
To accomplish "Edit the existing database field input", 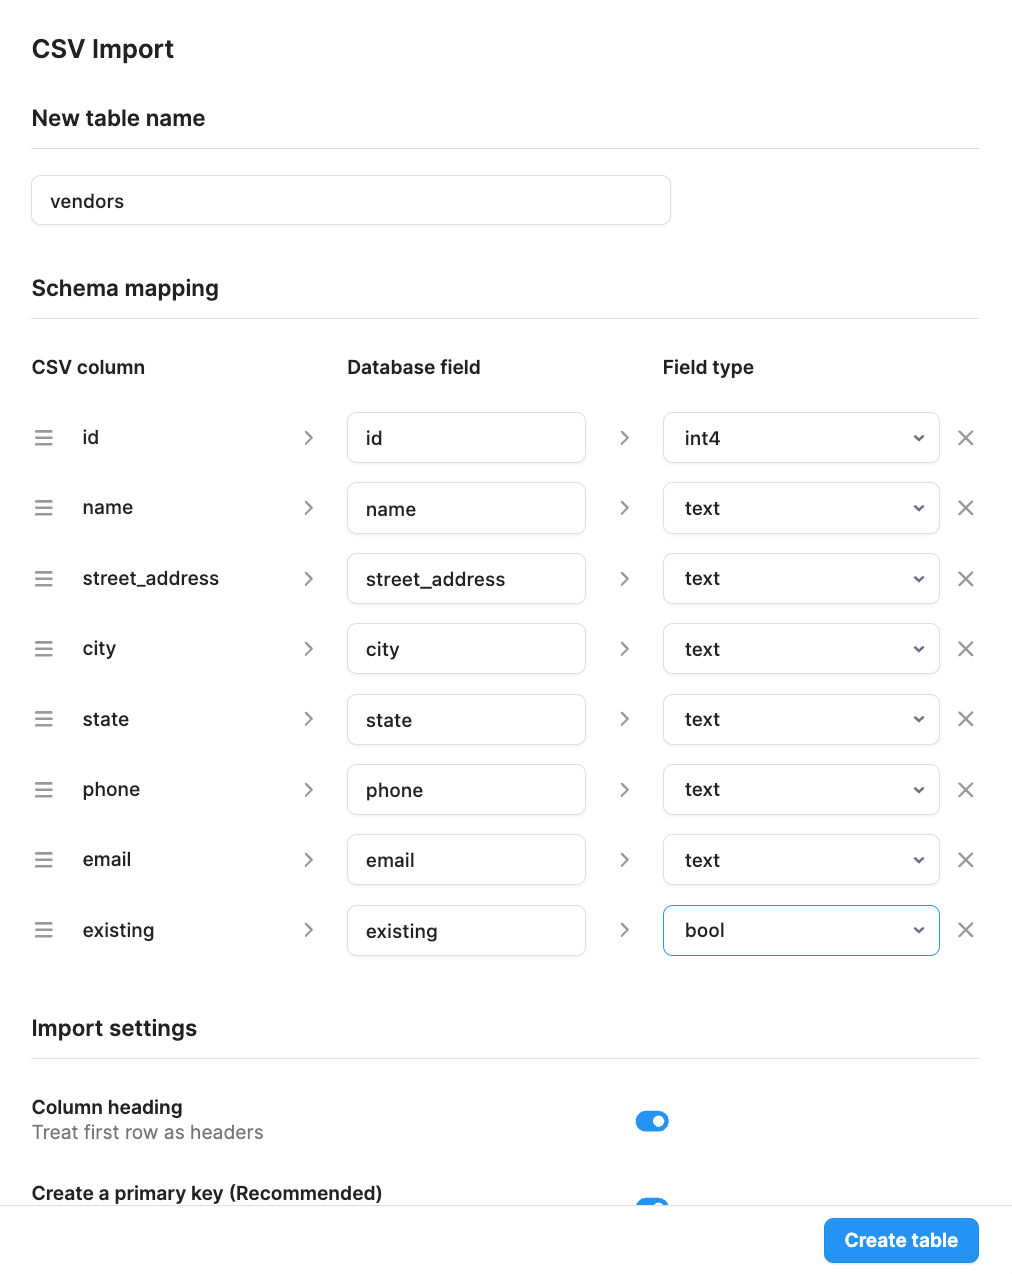I will point(466,930).
